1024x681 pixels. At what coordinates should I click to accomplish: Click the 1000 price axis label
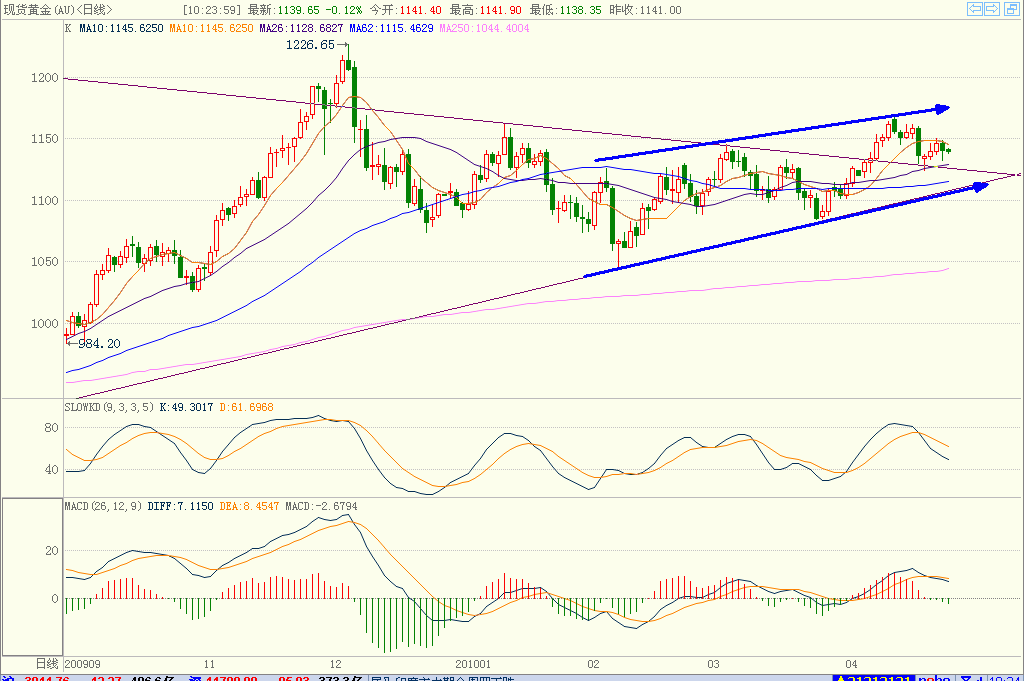pyautogui.click(x=44, y=323)
